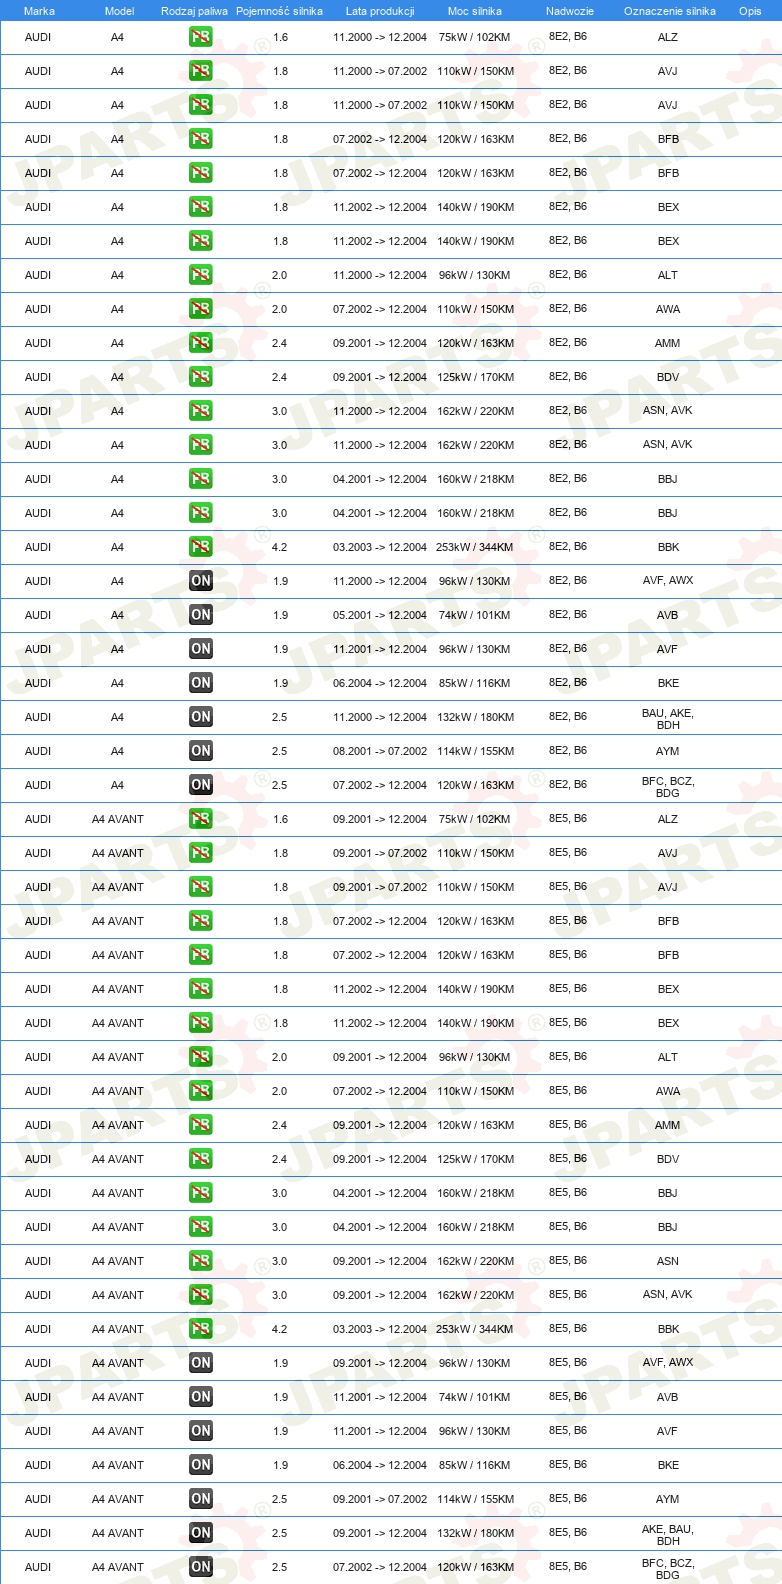782x1584 pixels.
Task: Select the Rodzaj paliwa column header
Action: pos(194,11)
